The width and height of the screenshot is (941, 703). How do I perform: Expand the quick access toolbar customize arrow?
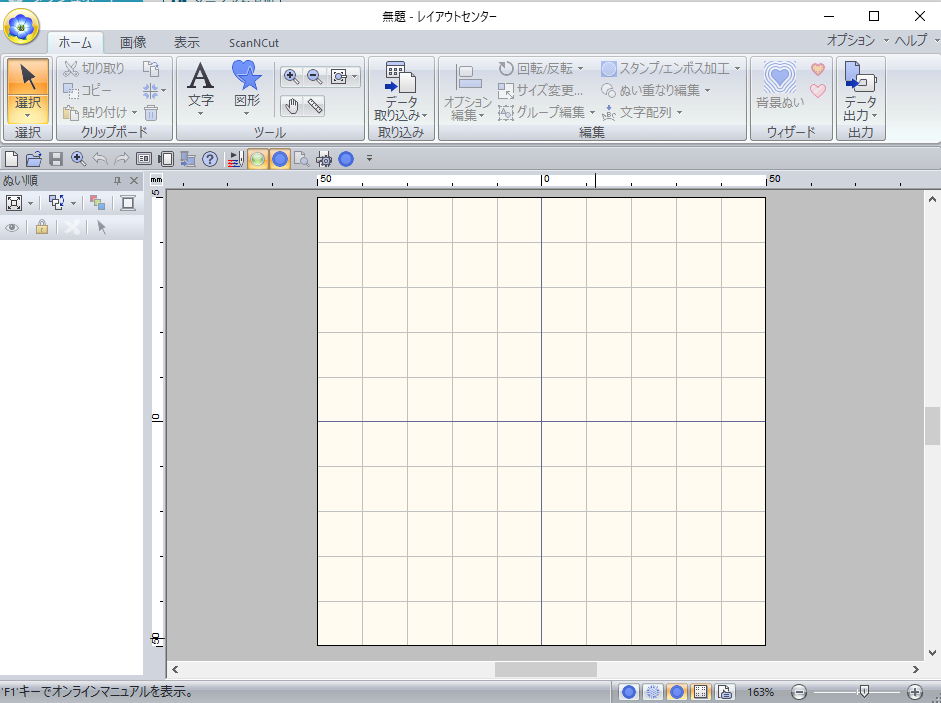[x=369, y=158]
